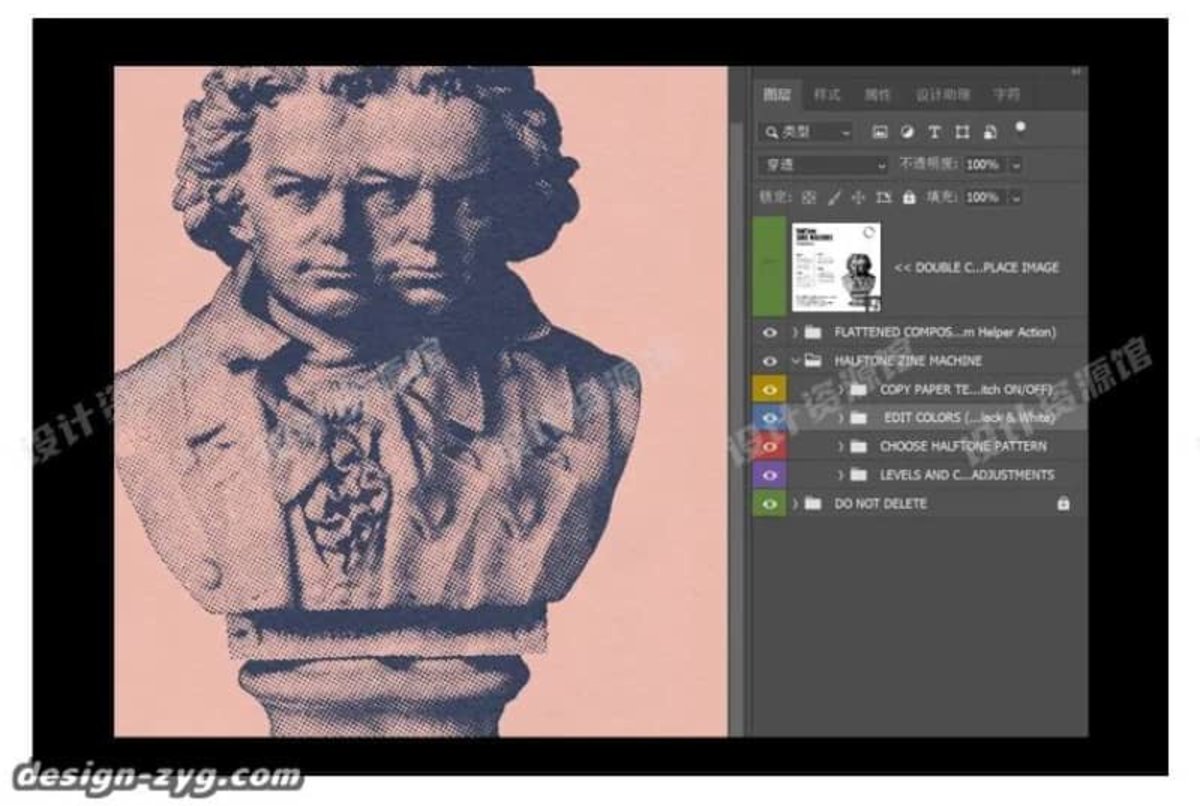The width and height of the screenshot is (1200, 806).
Task: Toggle EDIT COLORS group visibility eye
Action: 770,418
